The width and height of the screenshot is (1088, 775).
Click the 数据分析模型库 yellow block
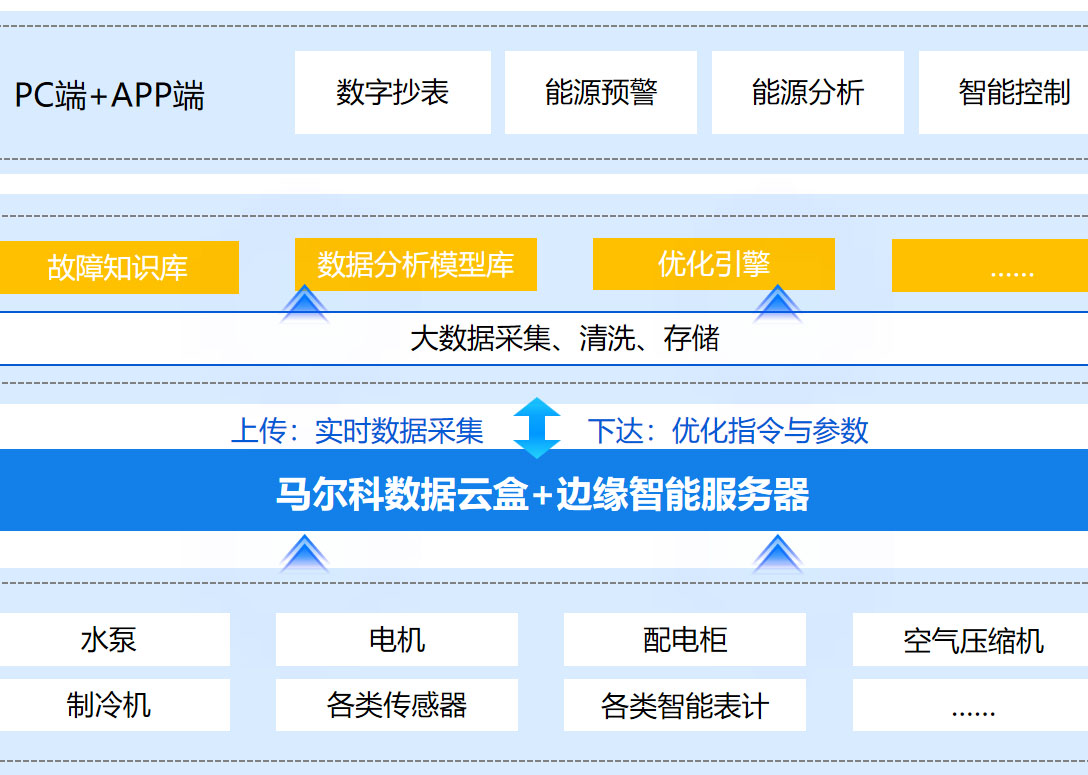coord(416,264)
